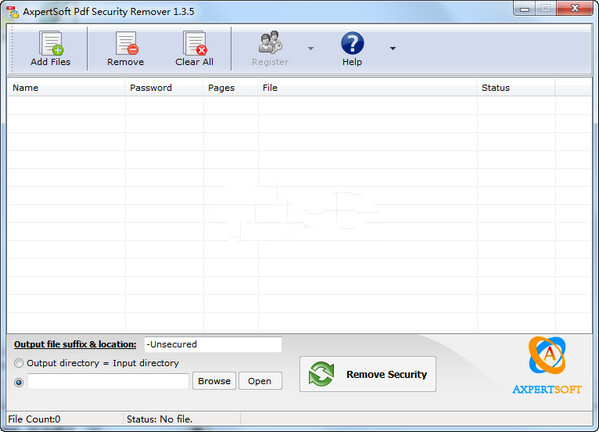Click the Password column header
This screenshot has height=432, width=599.
point(164,88)
